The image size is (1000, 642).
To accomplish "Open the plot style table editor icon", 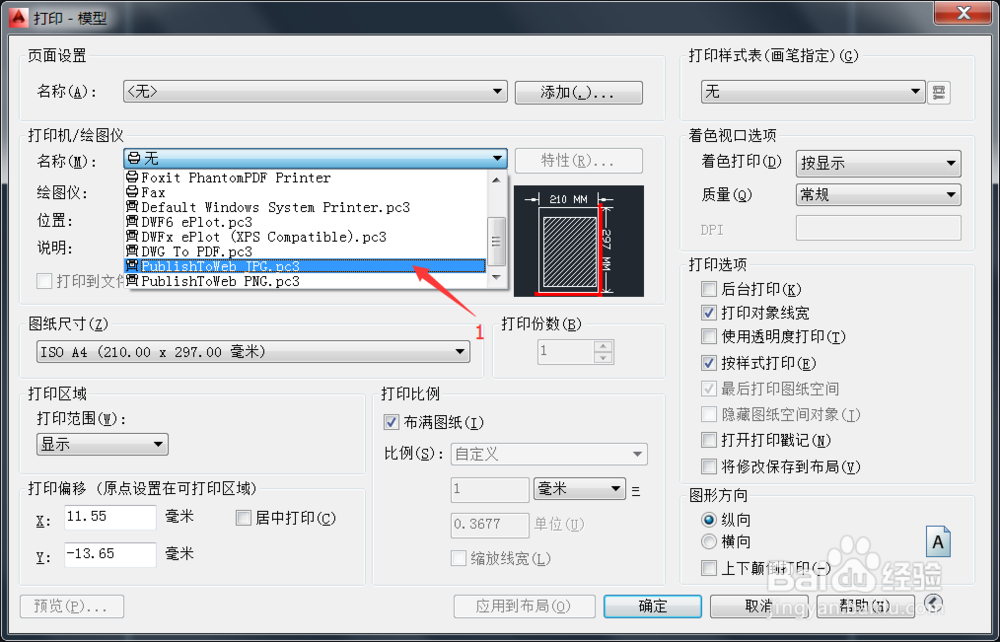I will tap(938, 92).
